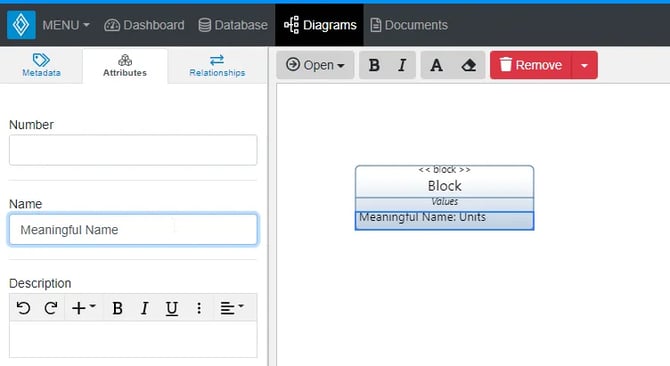Screen dimensions: 670x366
Task: Open the plus insert menu in Description
Action: (x=84, y=307)
